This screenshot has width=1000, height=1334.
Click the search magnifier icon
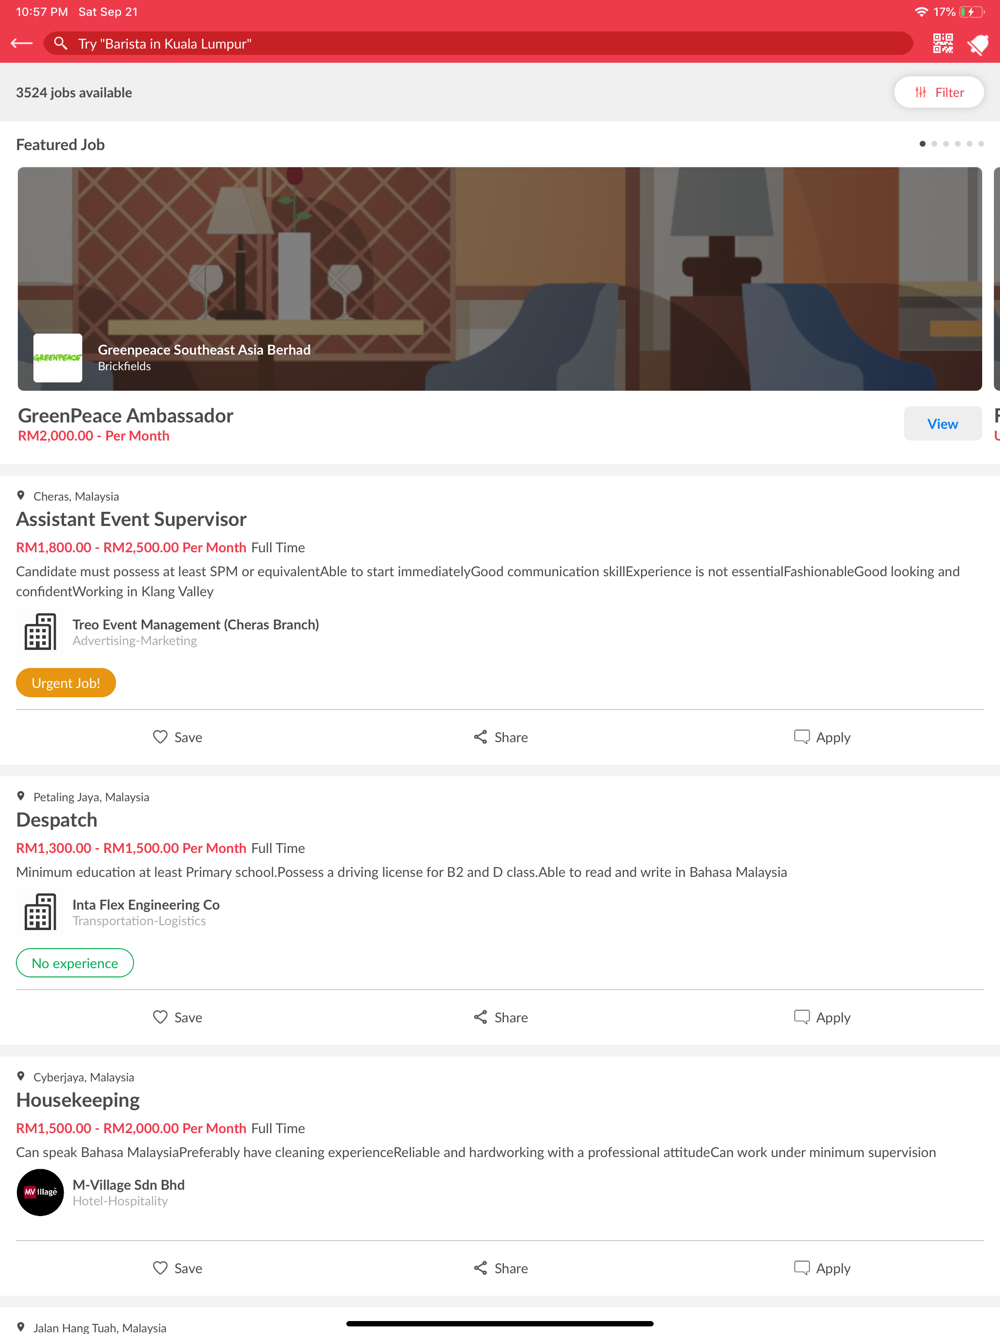click(x=61, y=43)
